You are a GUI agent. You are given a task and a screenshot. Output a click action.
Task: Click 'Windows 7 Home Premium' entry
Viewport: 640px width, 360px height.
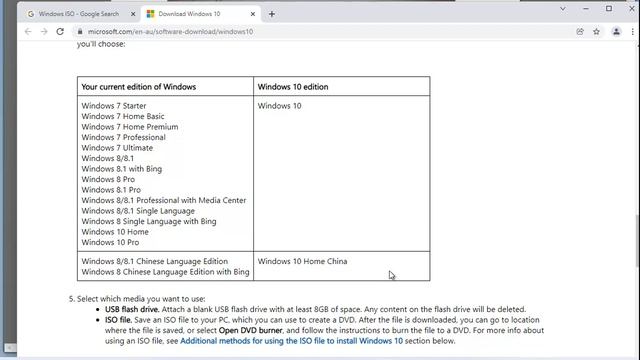click(x=129, y=127)
